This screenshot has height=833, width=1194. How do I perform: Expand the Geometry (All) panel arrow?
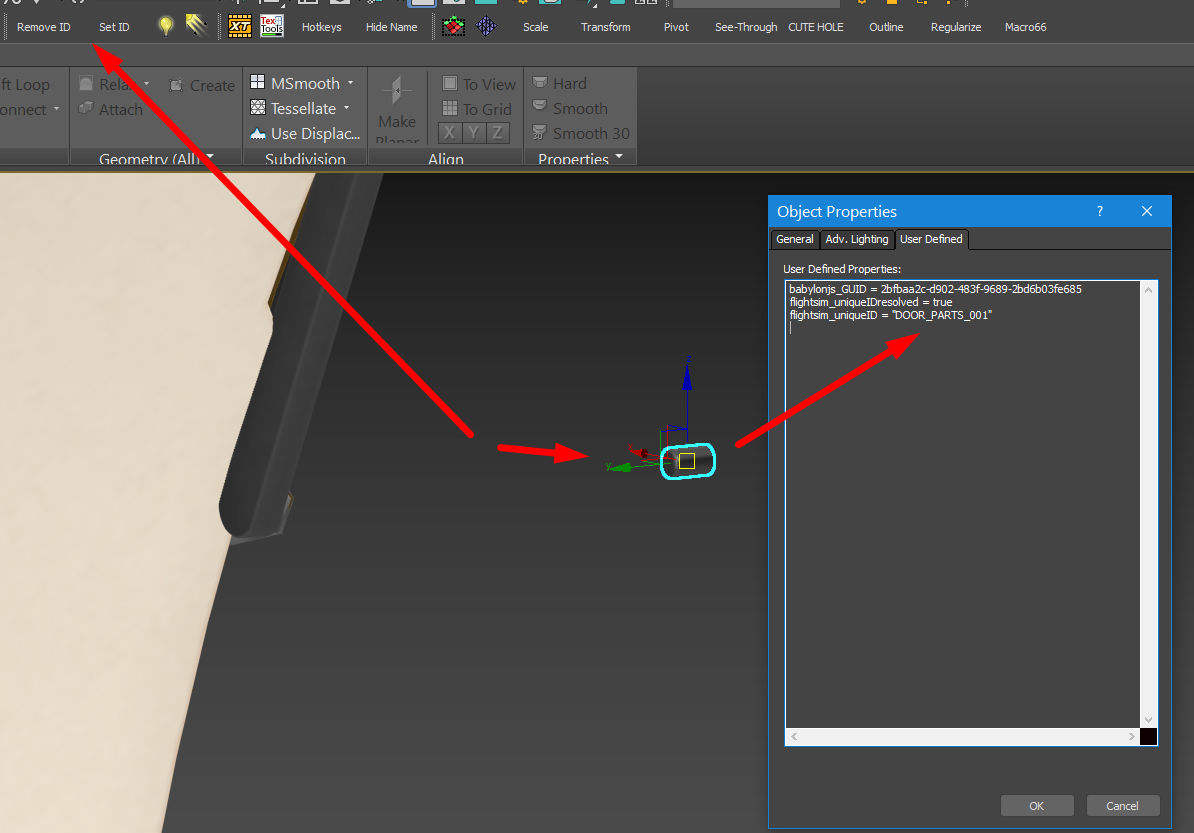(210, 156)
